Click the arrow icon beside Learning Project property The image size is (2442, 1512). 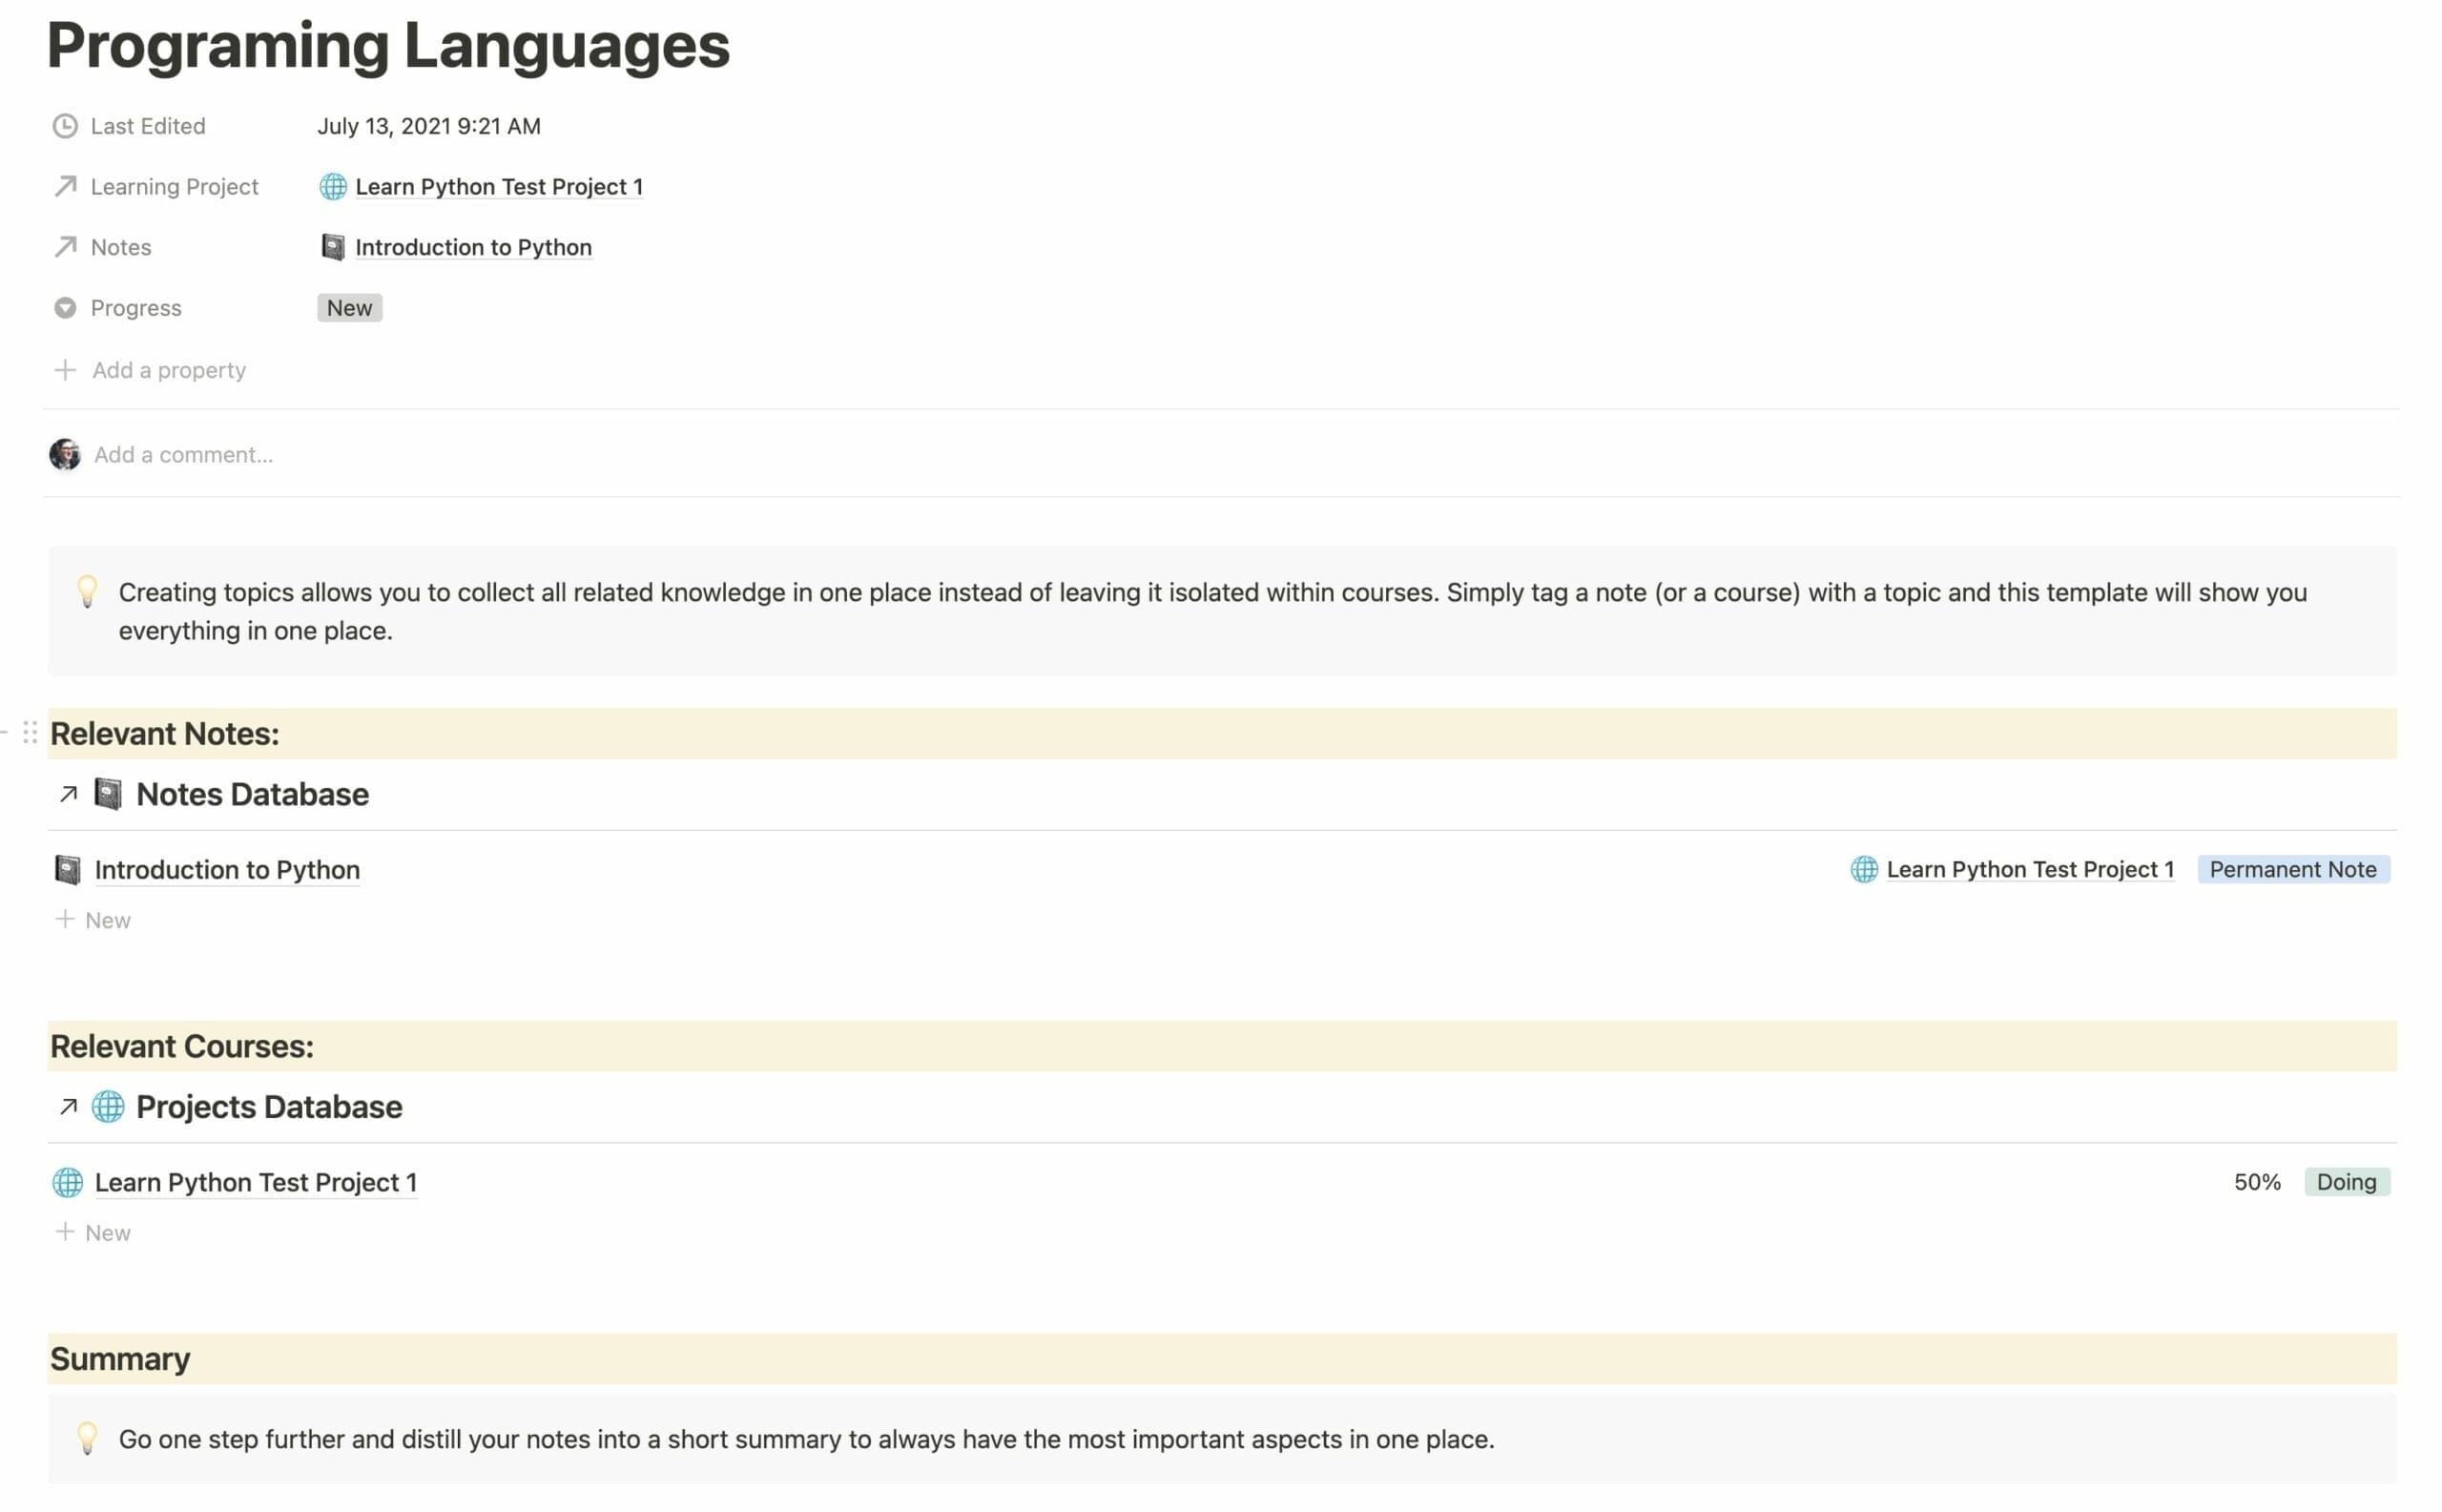pos(64,186)
